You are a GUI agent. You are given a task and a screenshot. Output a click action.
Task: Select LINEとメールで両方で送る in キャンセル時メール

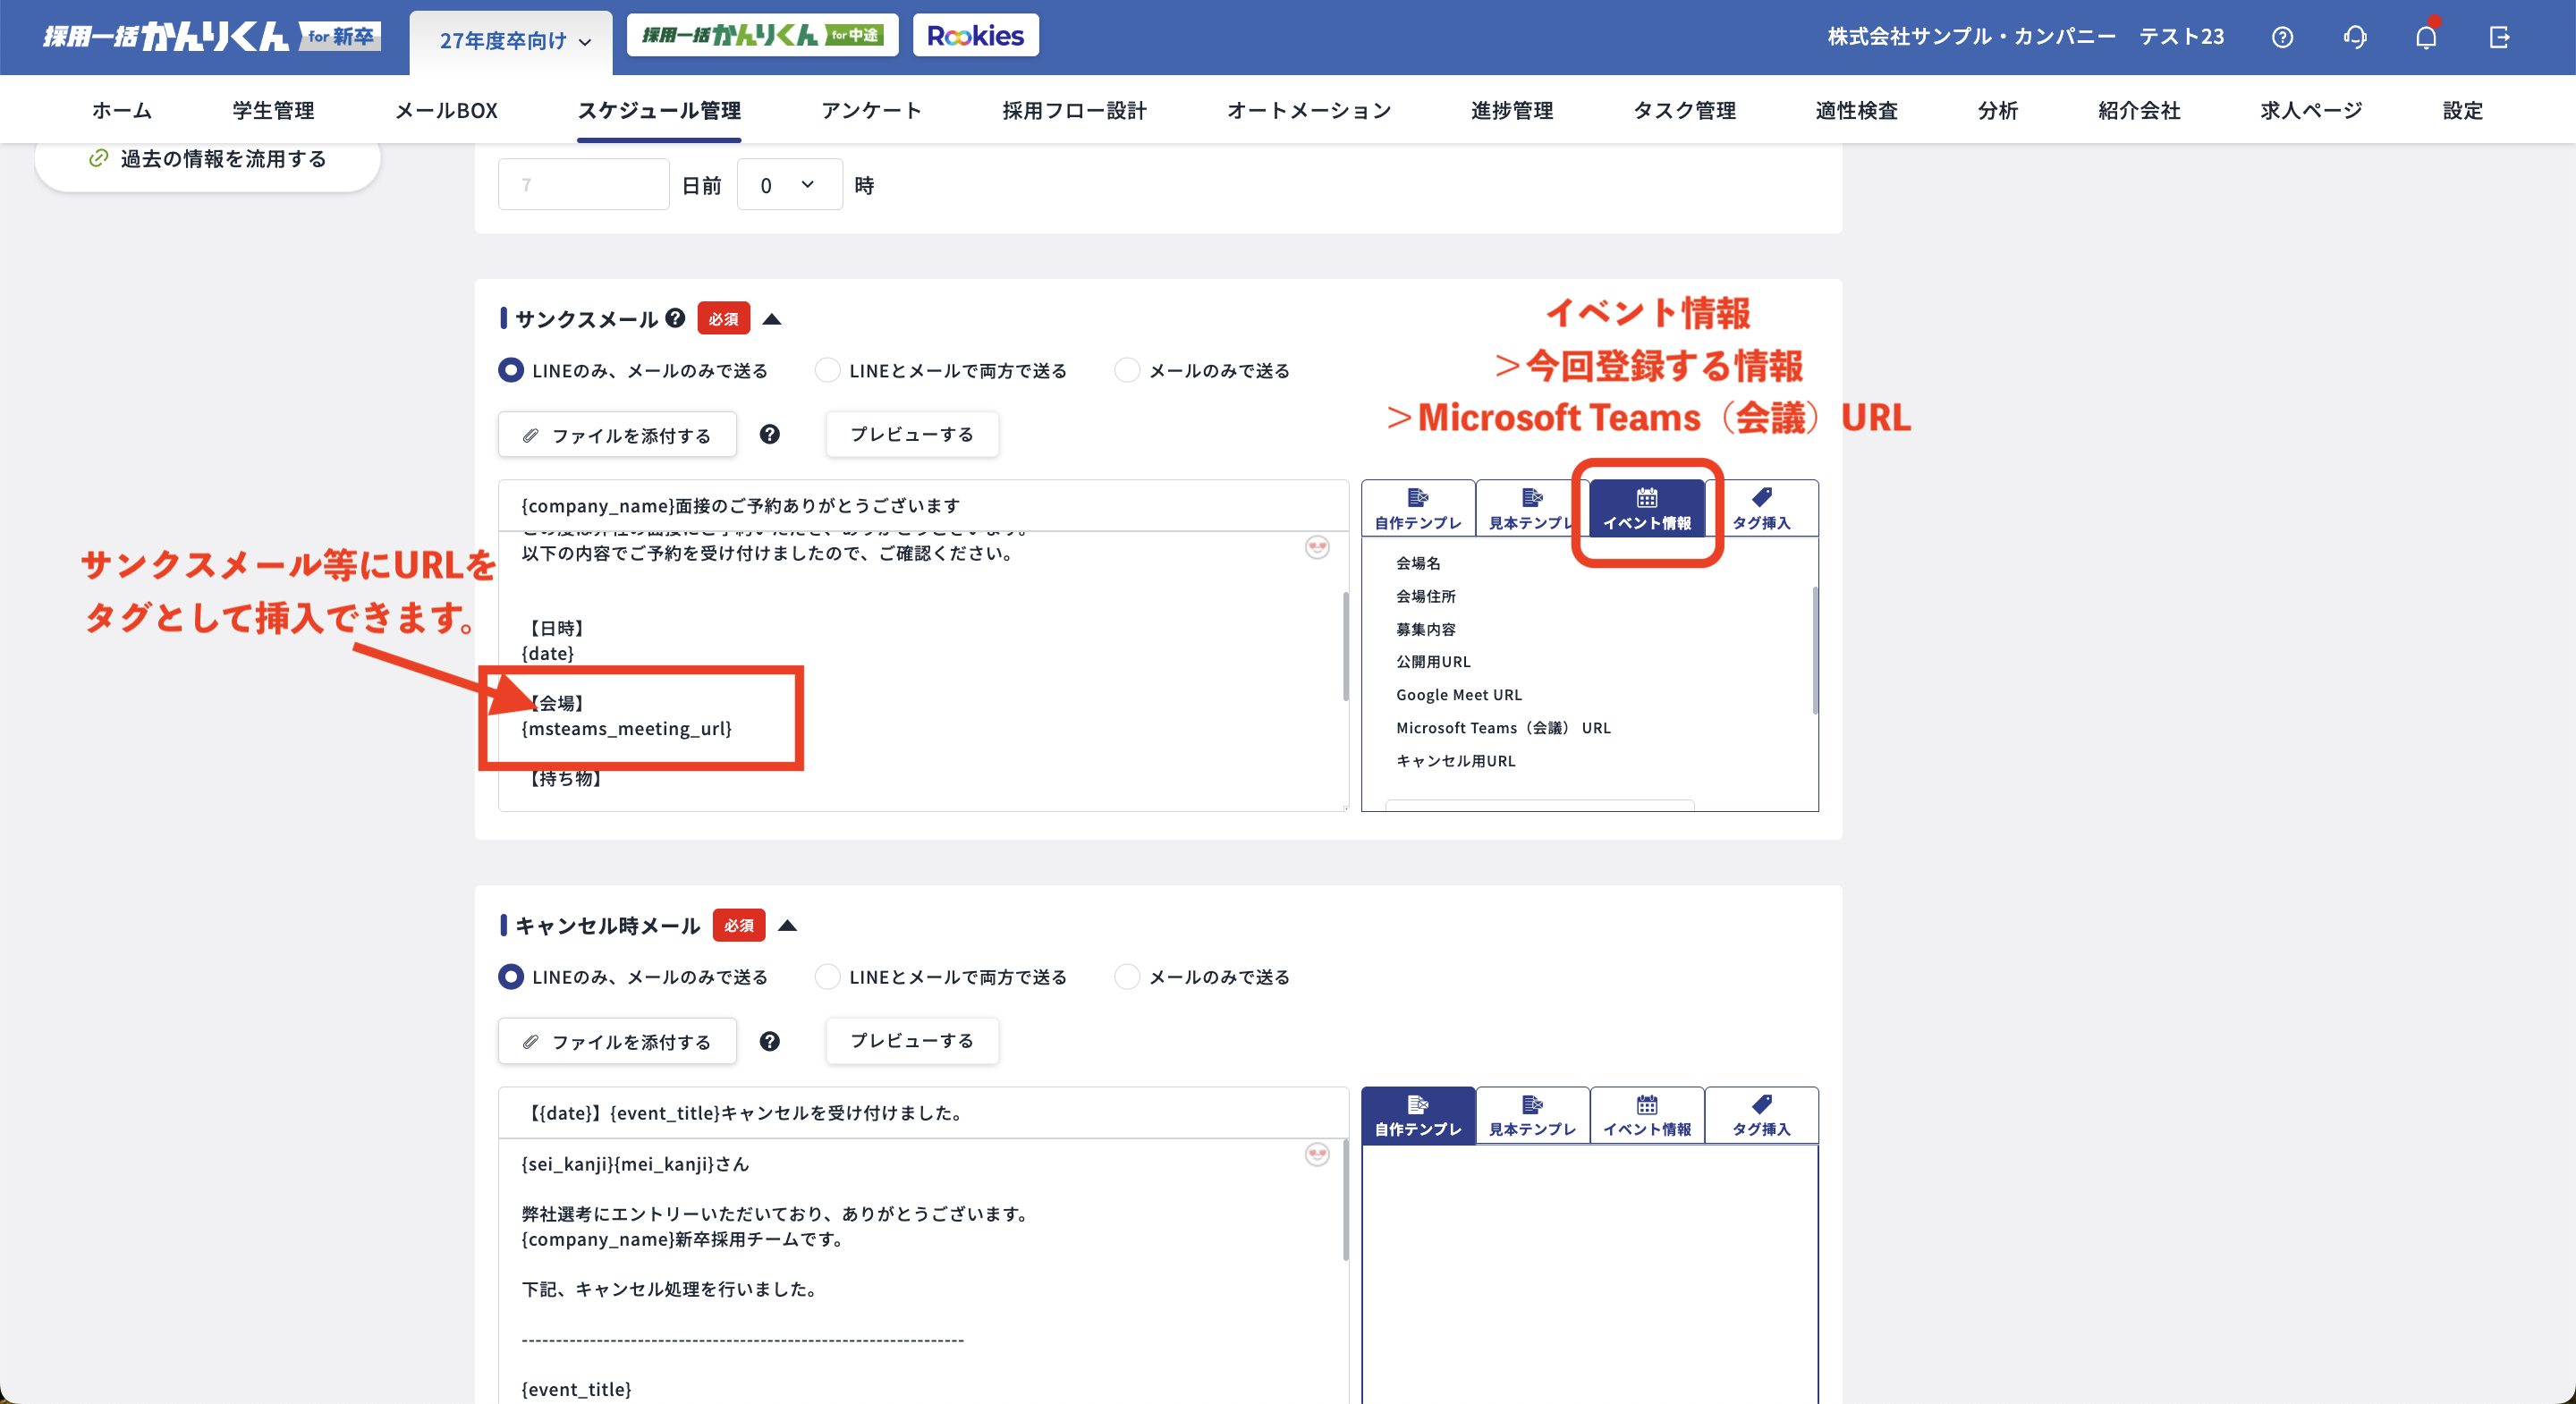coord(827,977)
